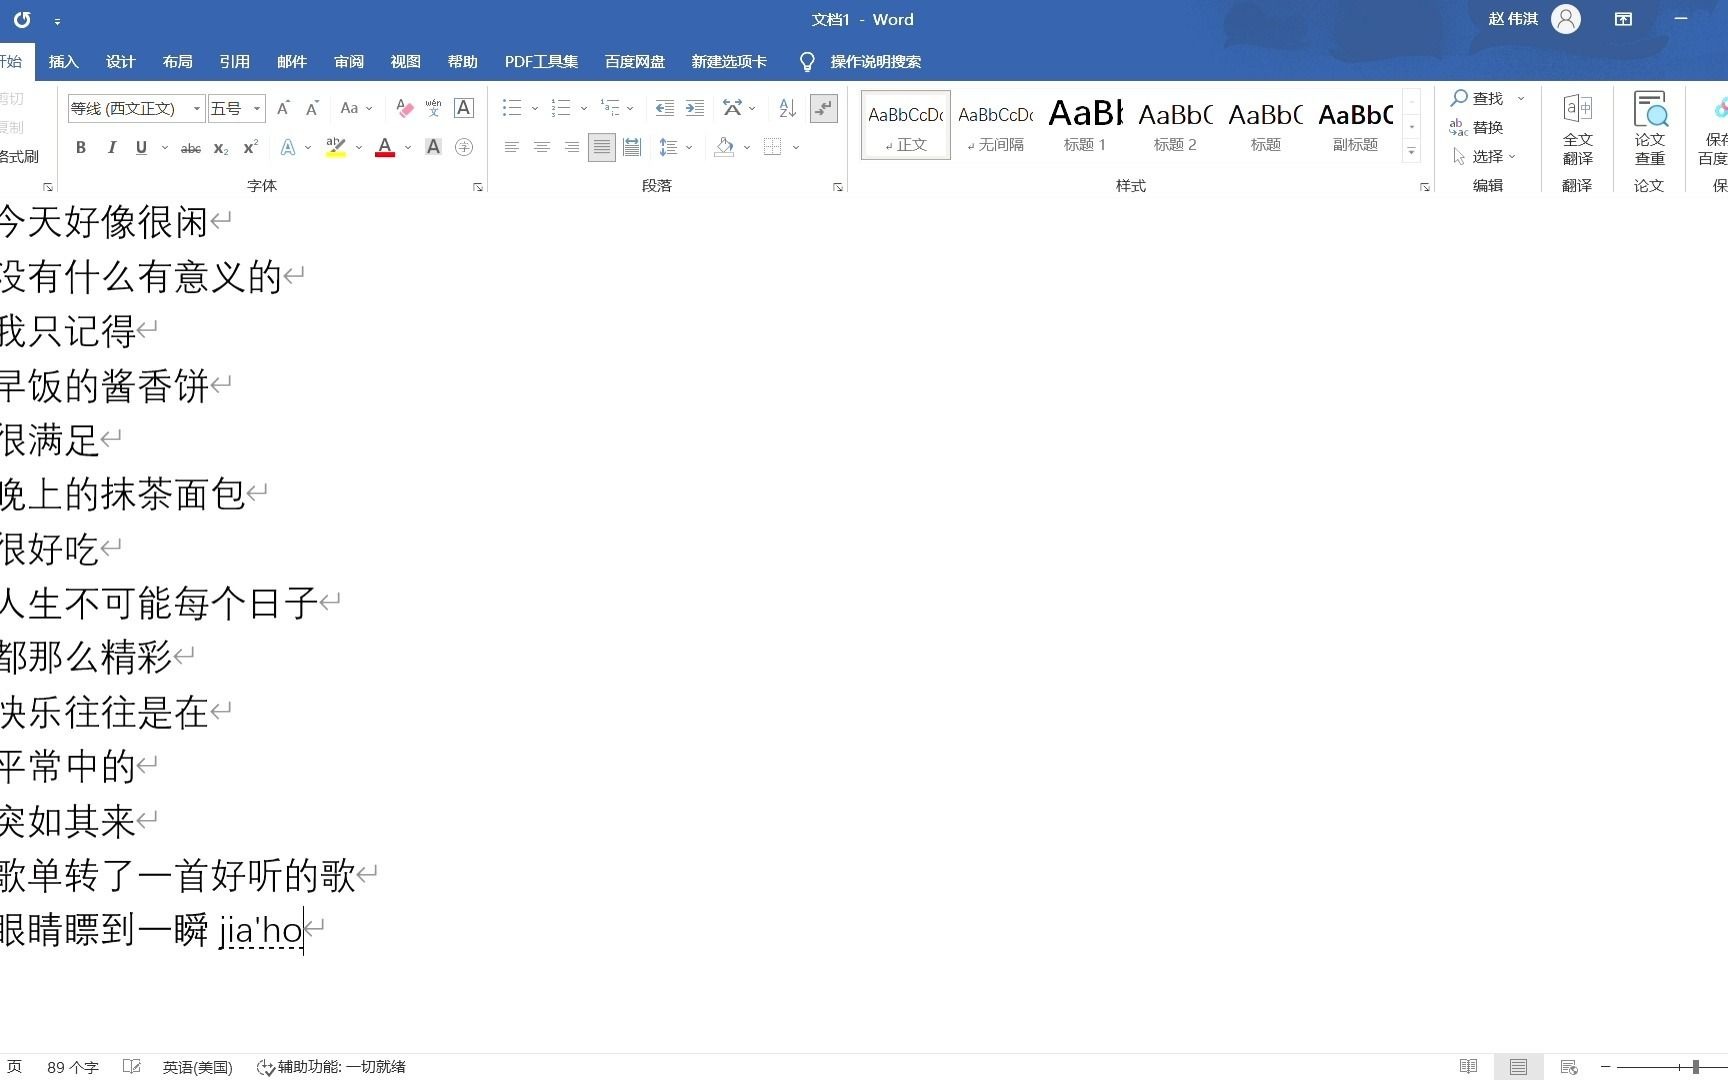Apply 副标题 style
1728x1080 pixels.
point(1355,125)
